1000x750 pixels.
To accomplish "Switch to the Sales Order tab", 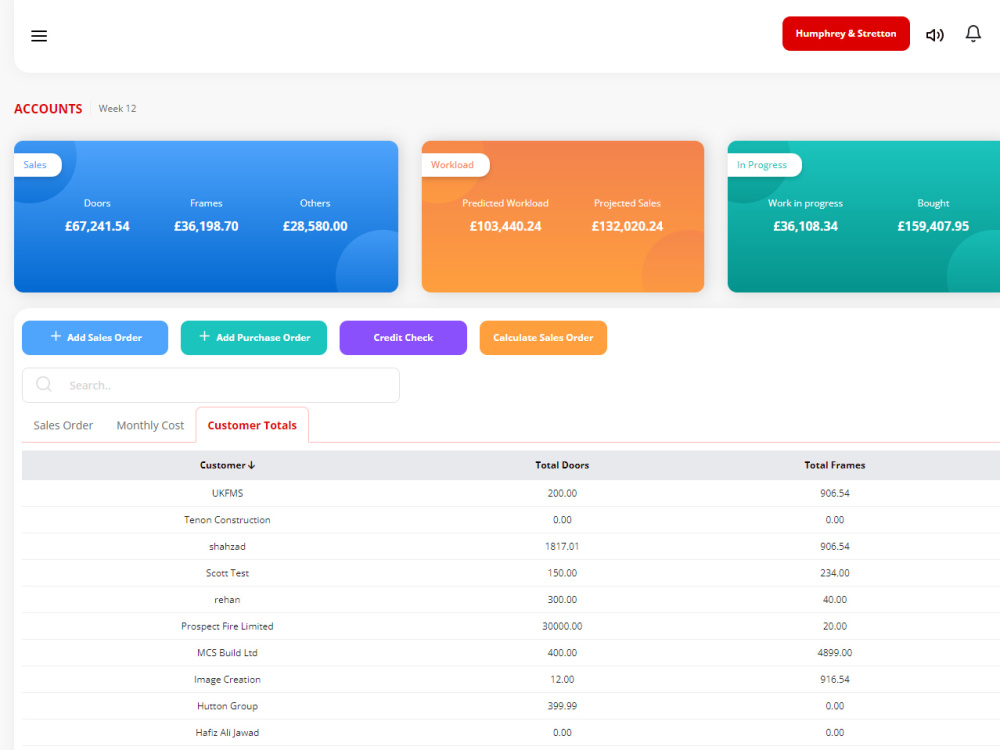I will click(x=63, y=425).
